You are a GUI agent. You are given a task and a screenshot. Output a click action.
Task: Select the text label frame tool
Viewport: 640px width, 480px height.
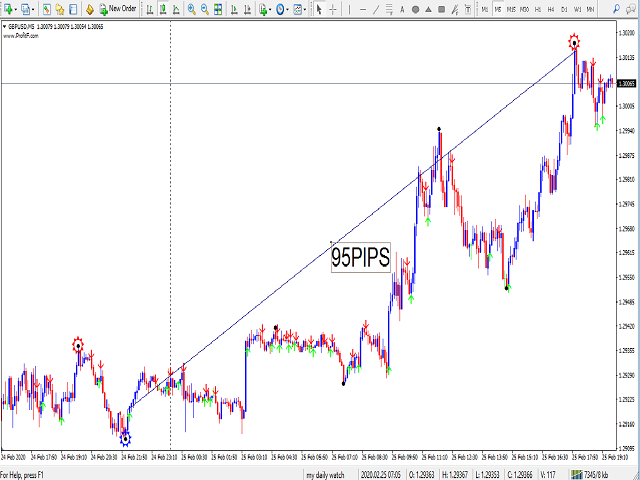[468, 9]
